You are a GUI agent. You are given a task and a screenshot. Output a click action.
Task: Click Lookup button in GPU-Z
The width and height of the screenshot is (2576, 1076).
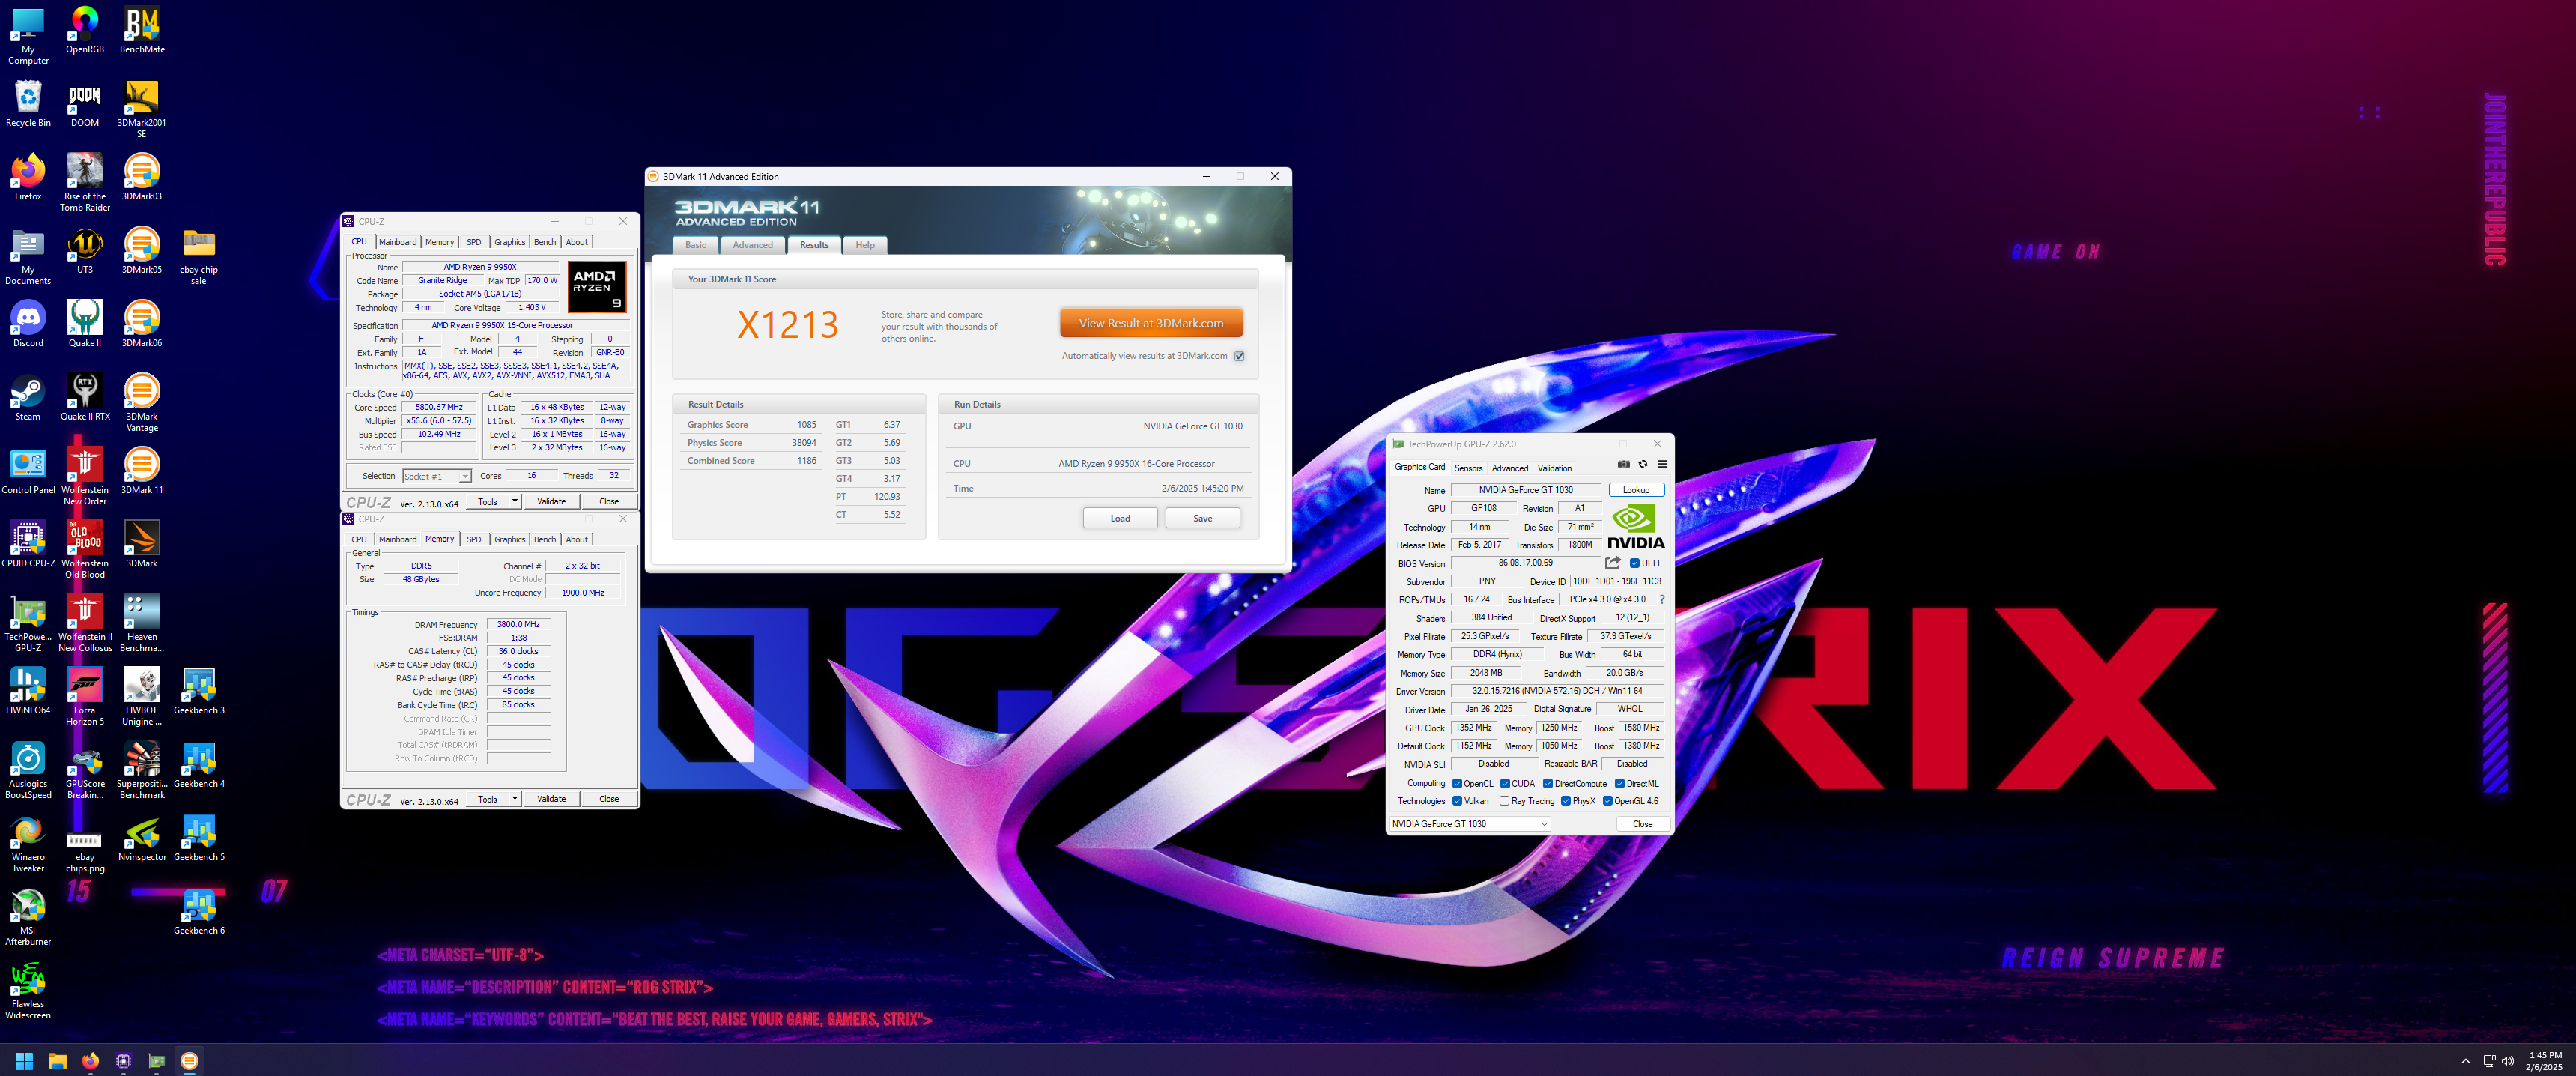coord(1636,490)
